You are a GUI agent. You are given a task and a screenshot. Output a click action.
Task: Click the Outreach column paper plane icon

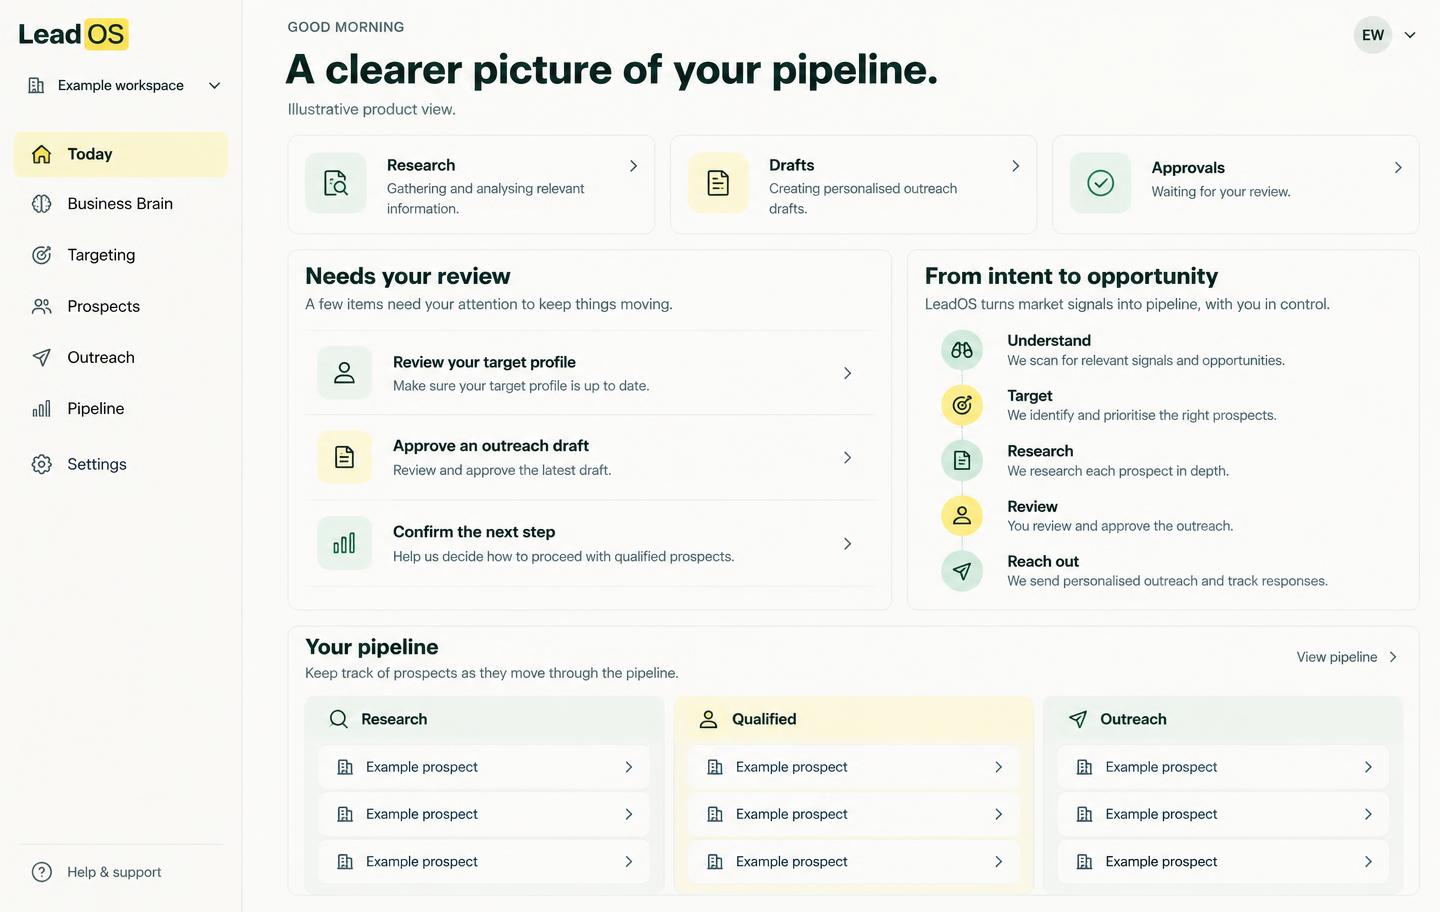(1078, 719)
